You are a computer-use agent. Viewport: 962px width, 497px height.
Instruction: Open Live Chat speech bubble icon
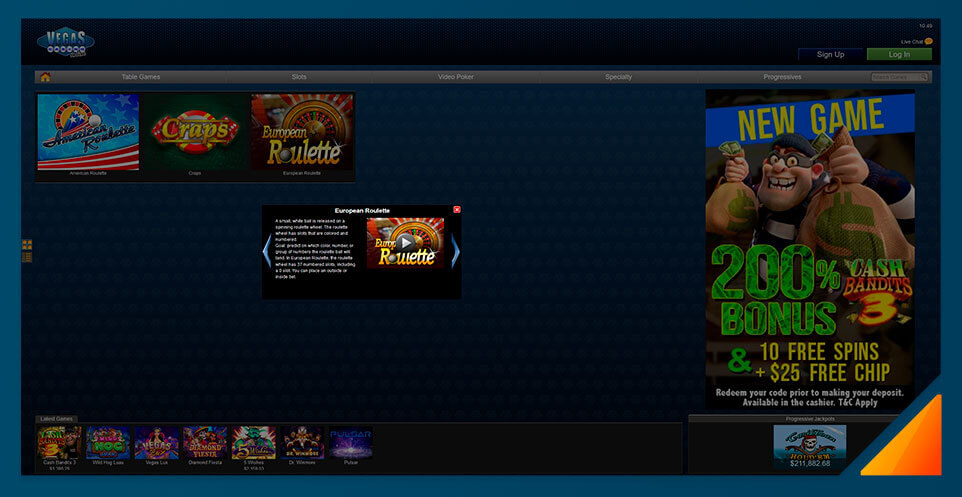(929, 41)
